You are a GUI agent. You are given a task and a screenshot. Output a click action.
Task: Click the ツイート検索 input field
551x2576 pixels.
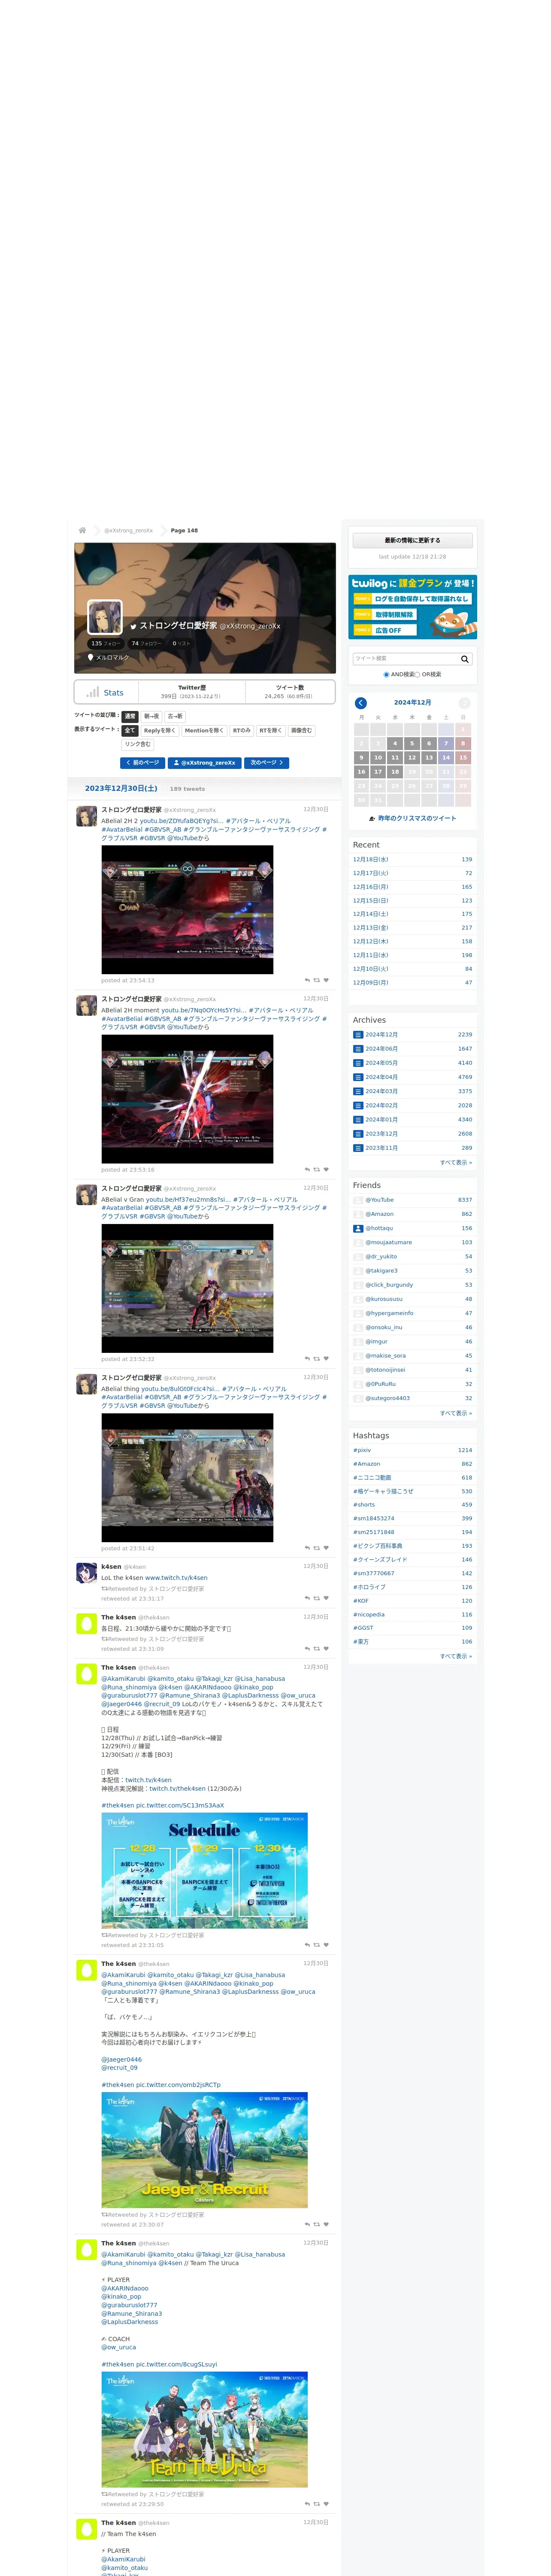click(405, 659)
